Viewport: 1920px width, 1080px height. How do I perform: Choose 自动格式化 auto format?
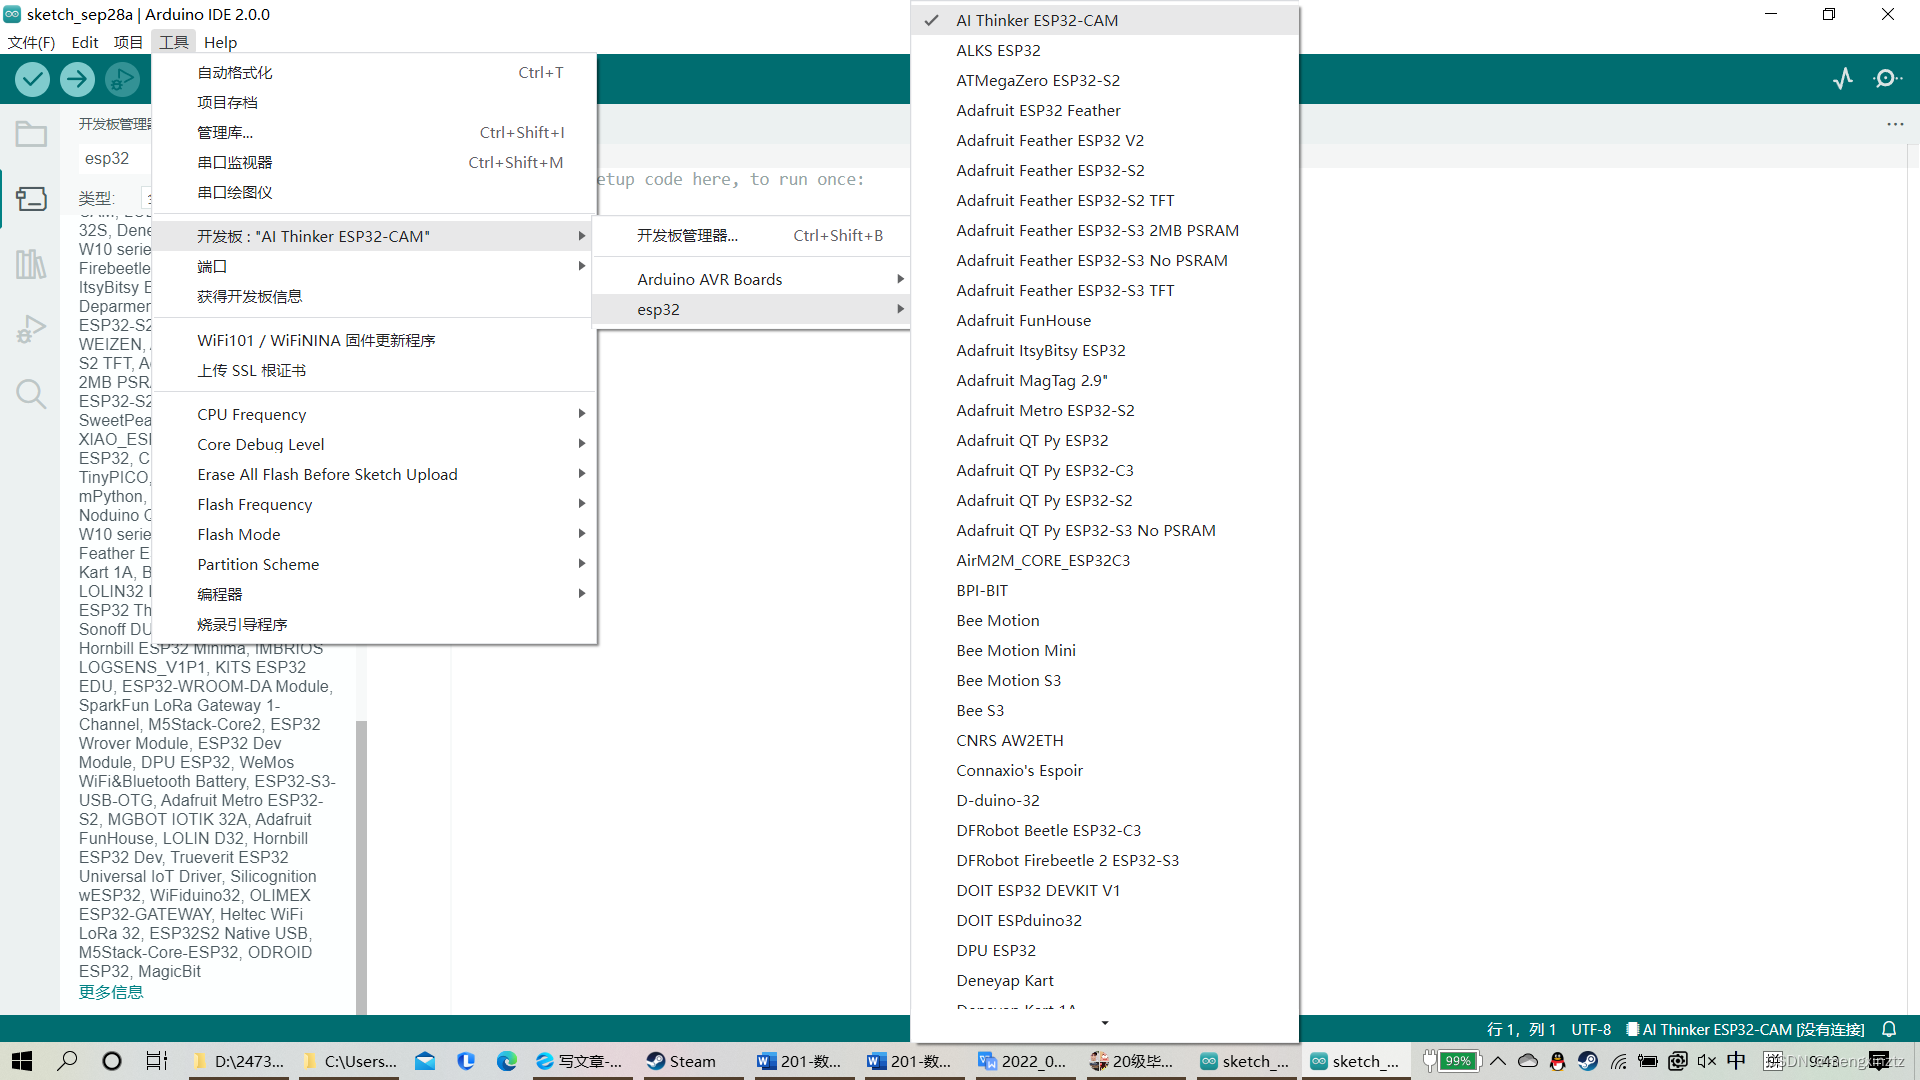click(x=375, y=72)
